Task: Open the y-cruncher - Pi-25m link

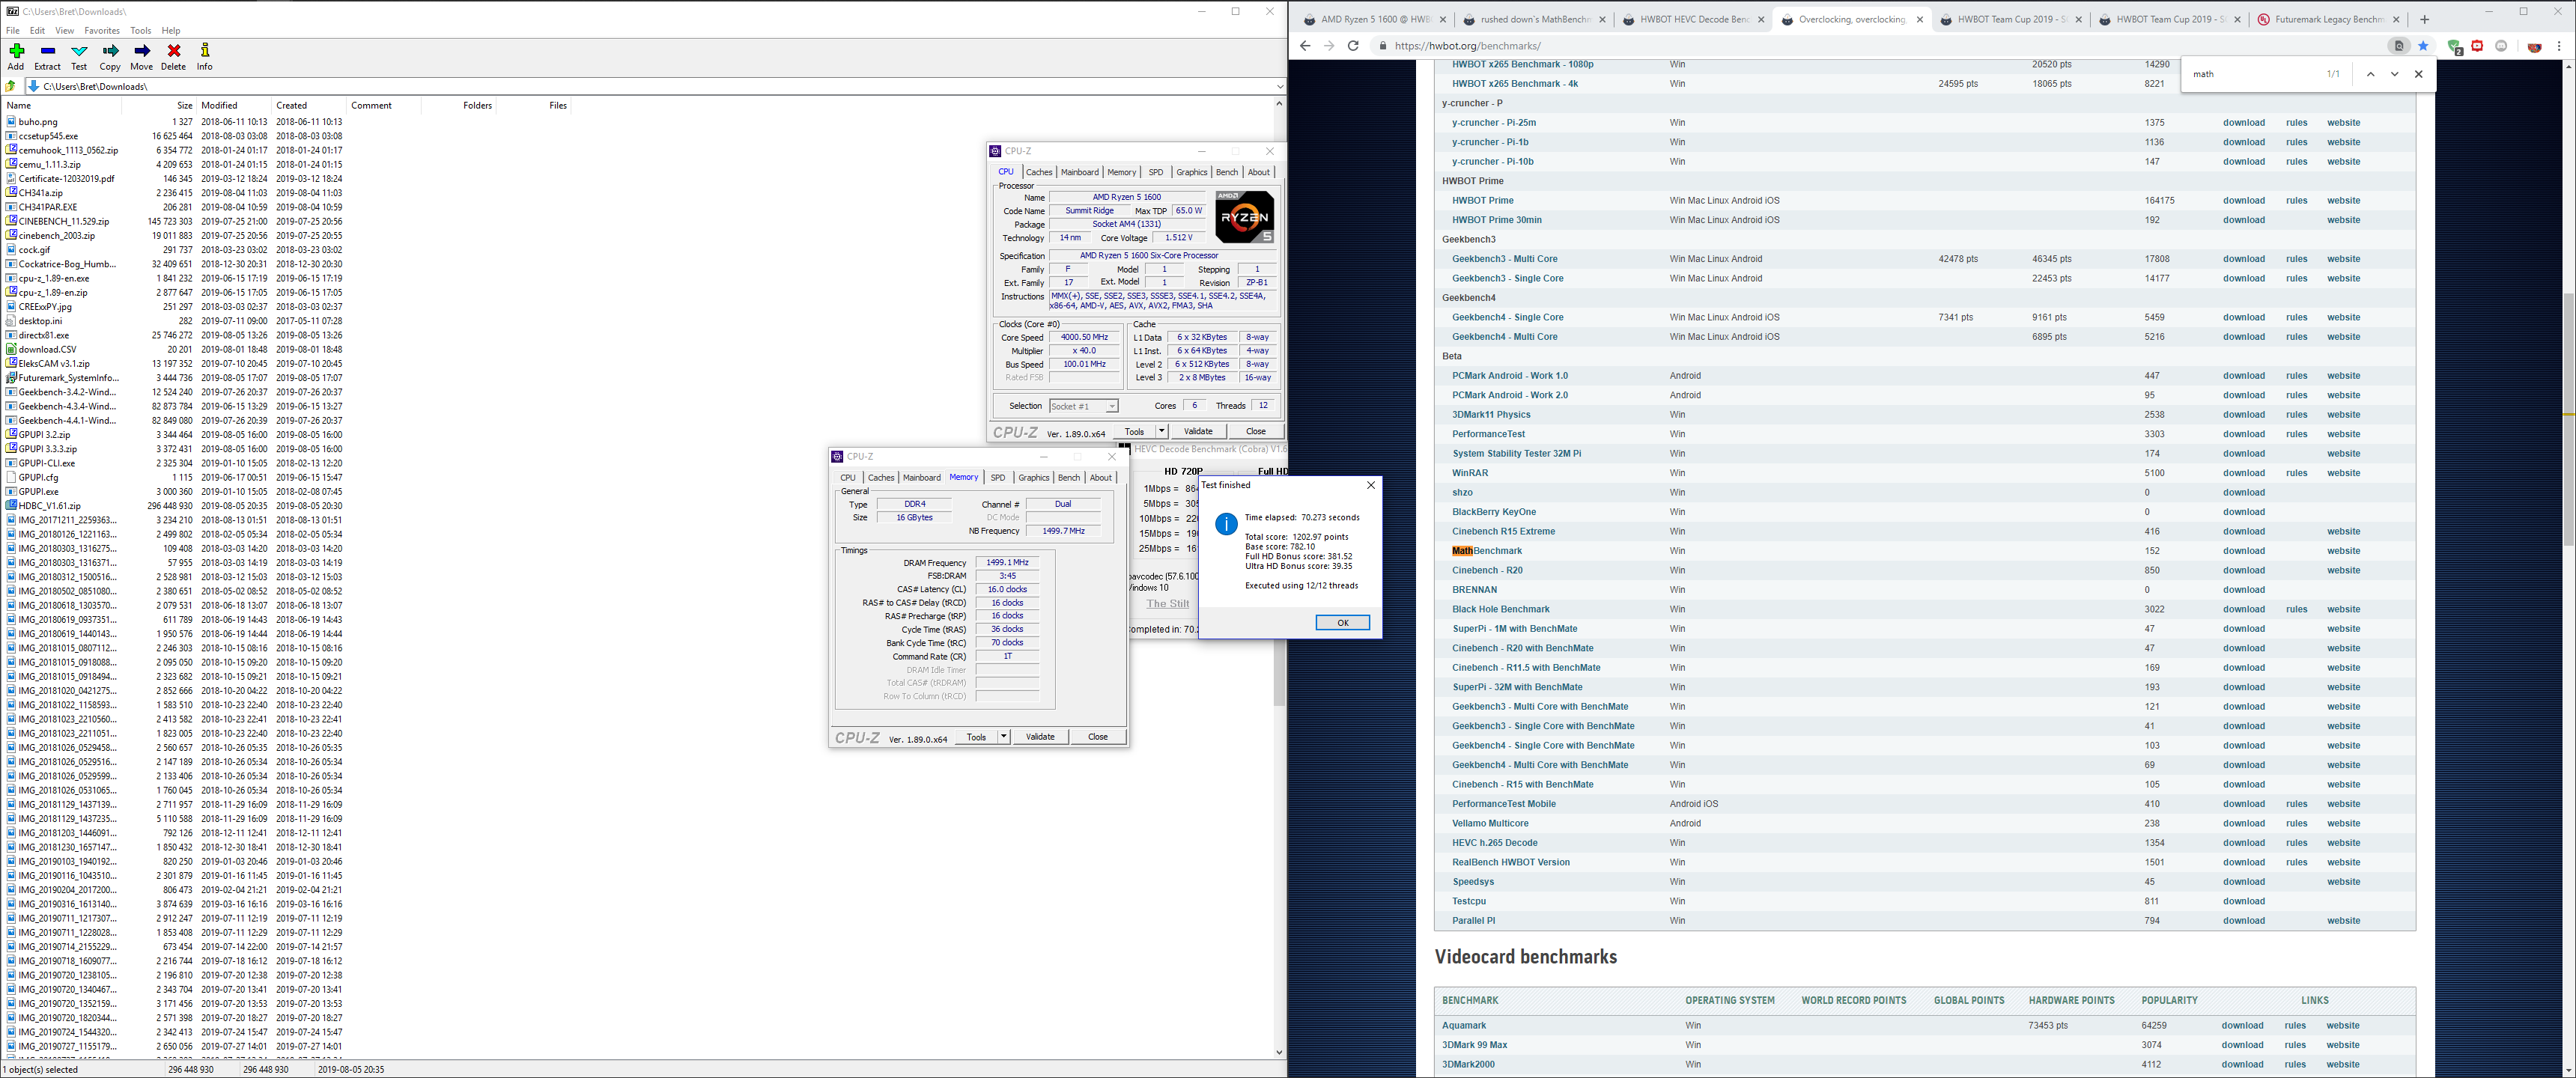Action: [x=1494, y=123]
